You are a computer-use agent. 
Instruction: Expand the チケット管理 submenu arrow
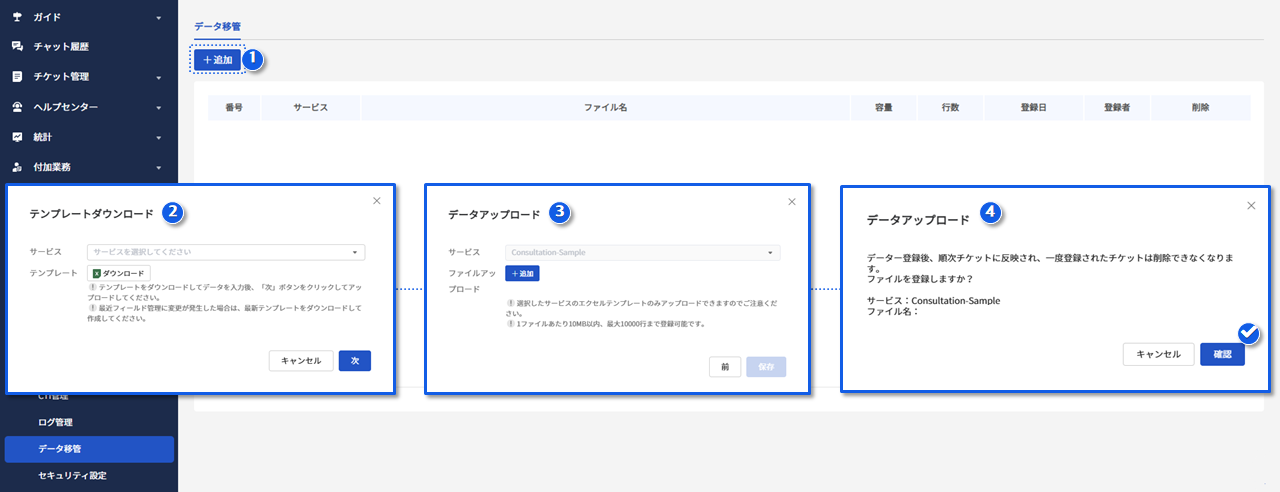pos(158,78)
